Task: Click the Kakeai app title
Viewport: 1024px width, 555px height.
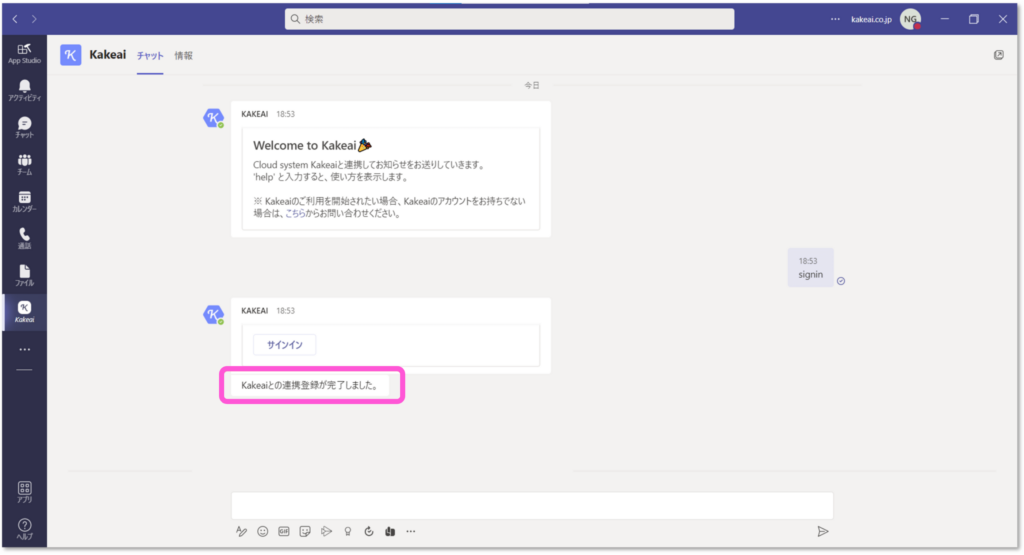Action: click(x=108, y=55)
